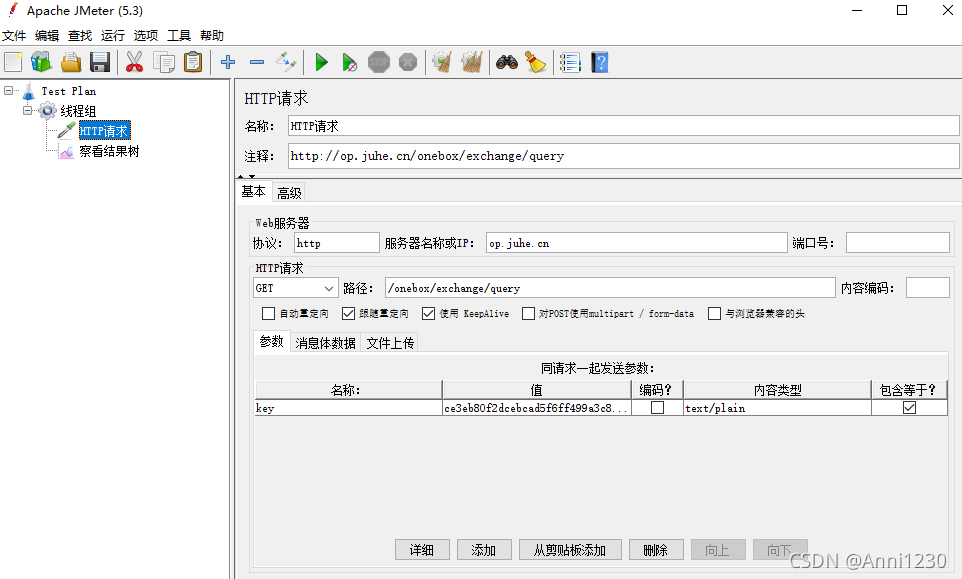Open the 查找 menu
This screenshot has height=579, width=962.
coord(80,36)
